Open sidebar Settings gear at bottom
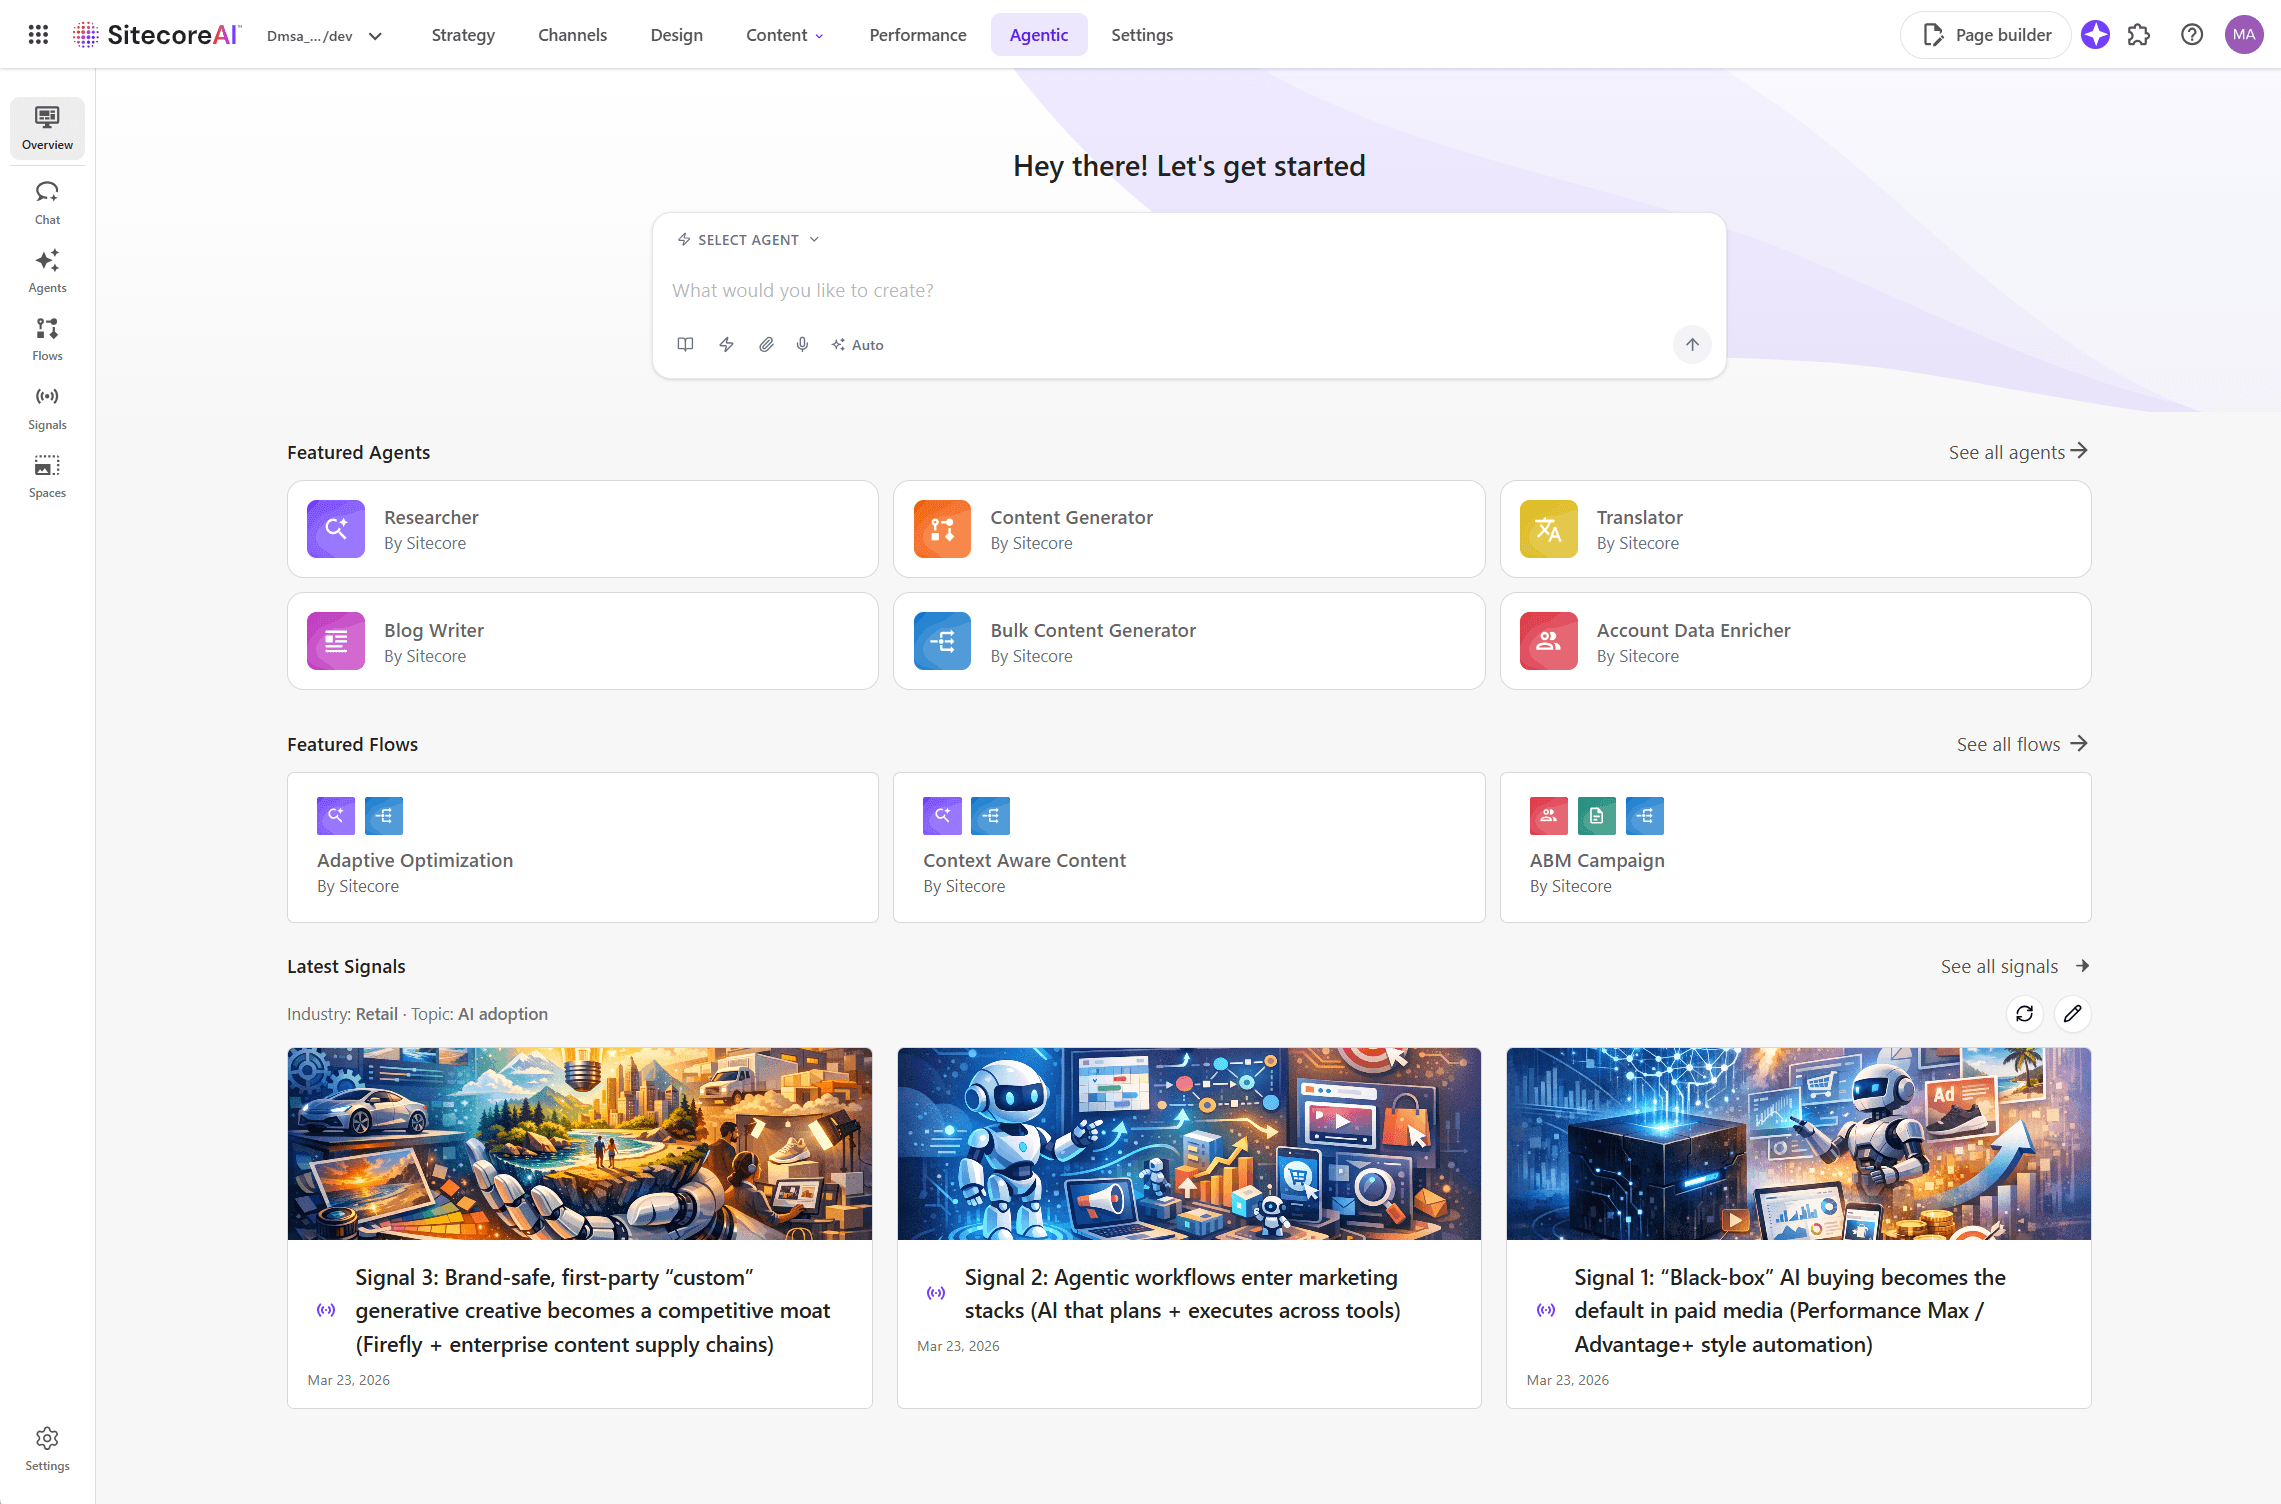Viewport: 2281px width, 1504px height. [47, 1449]
